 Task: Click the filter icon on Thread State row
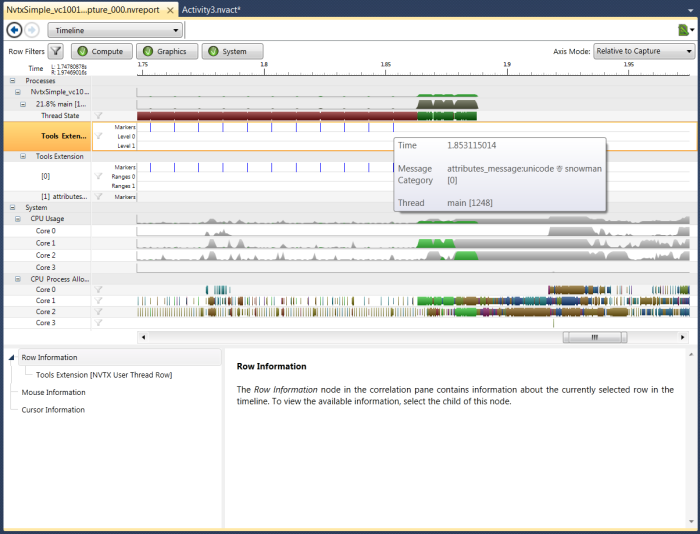click(99, 115)
